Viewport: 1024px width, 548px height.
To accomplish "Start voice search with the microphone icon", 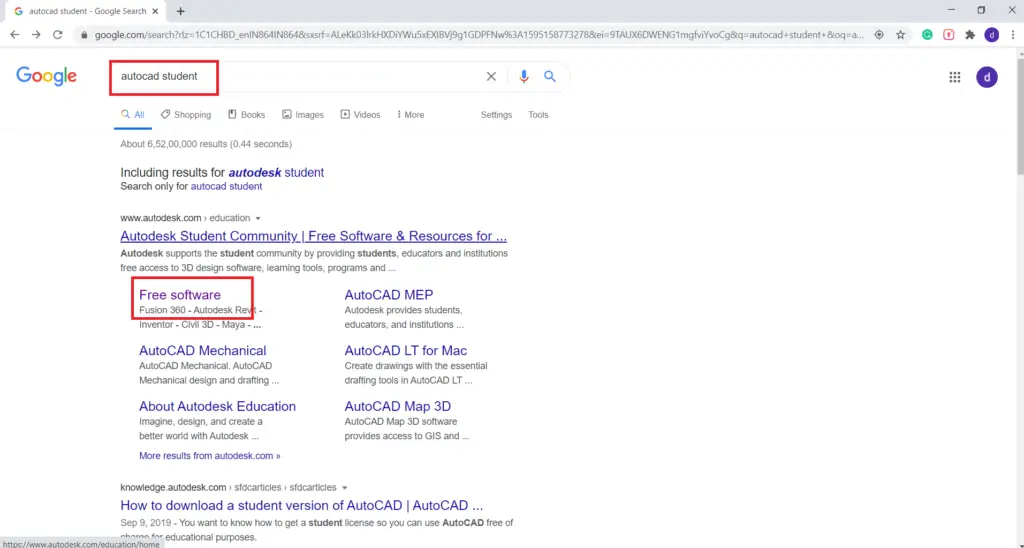I will pos(523,76).
